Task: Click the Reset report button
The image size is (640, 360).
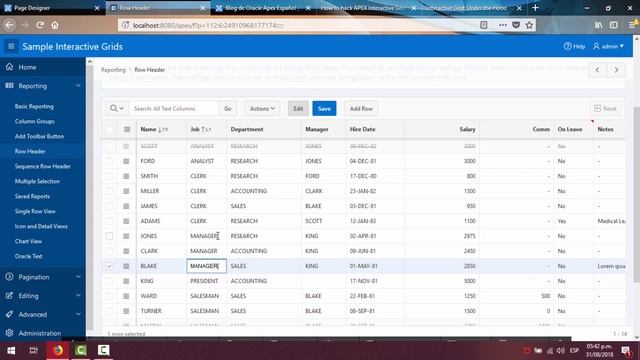Action: point(605,108)
